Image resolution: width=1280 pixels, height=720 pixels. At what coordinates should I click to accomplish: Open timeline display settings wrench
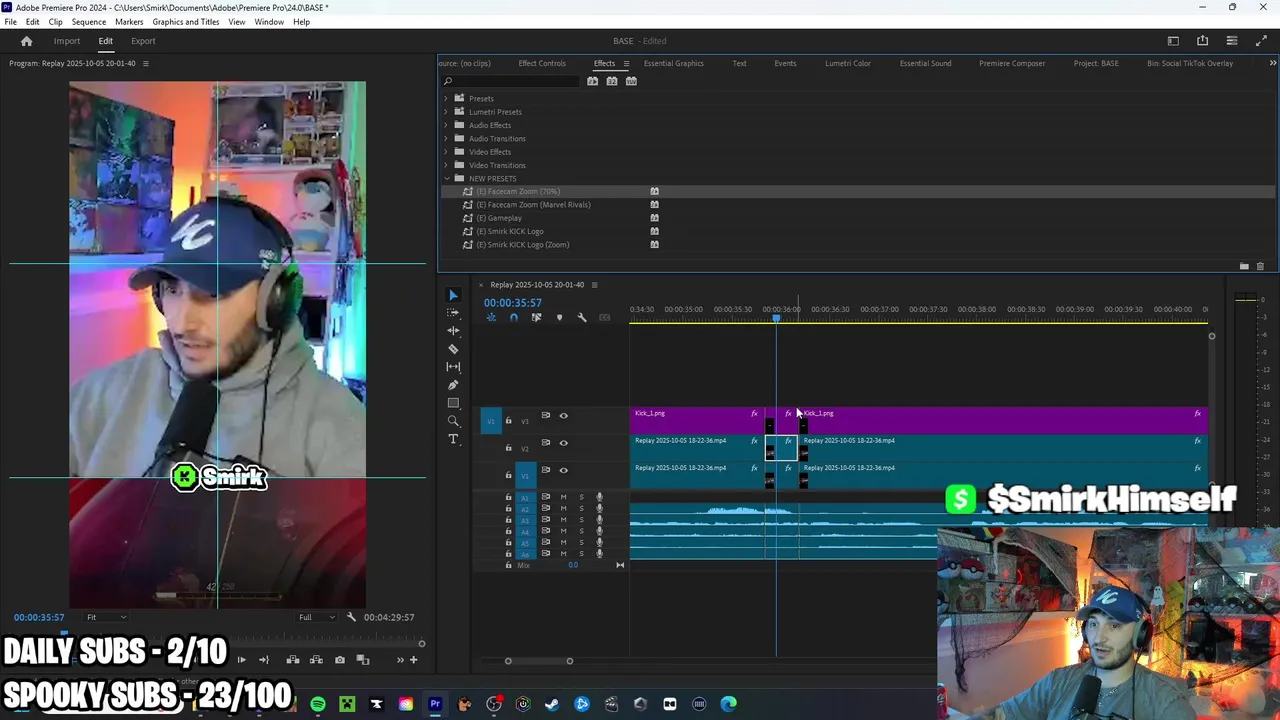click(582, 318)
